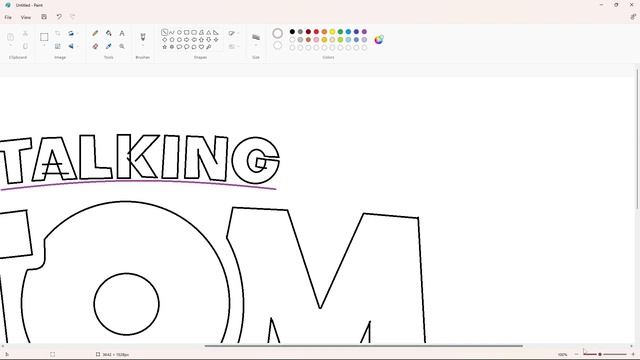Image resolution: width=640 pixels, height=360 pixels.
Task: Click the Resize and skew icon
Action: click(x=58, y=46)
